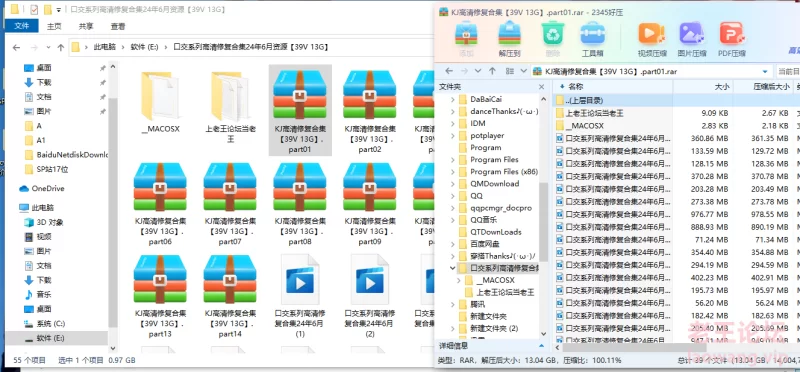Open the 文件 ribbon tab
Viewport: 800px width, 372px height.
click(x=22, y=26)
